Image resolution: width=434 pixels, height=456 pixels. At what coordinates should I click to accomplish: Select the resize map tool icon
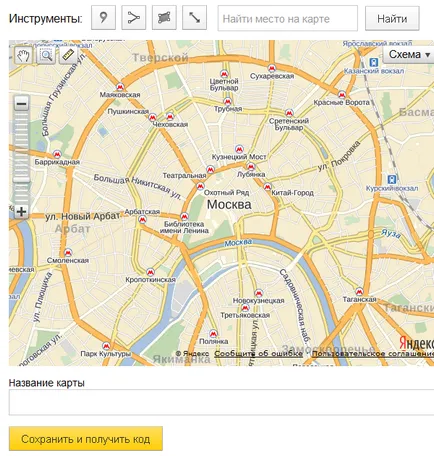pyautogui.click(x=194, y=18)
